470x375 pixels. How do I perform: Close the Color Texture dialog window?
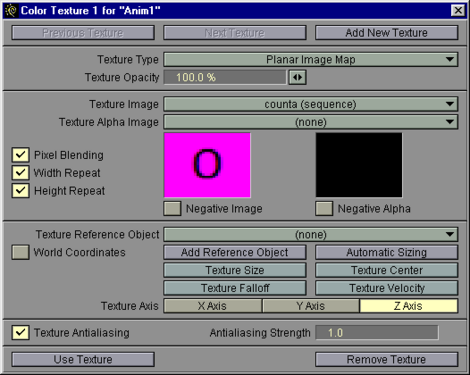(x=458, y=10)
